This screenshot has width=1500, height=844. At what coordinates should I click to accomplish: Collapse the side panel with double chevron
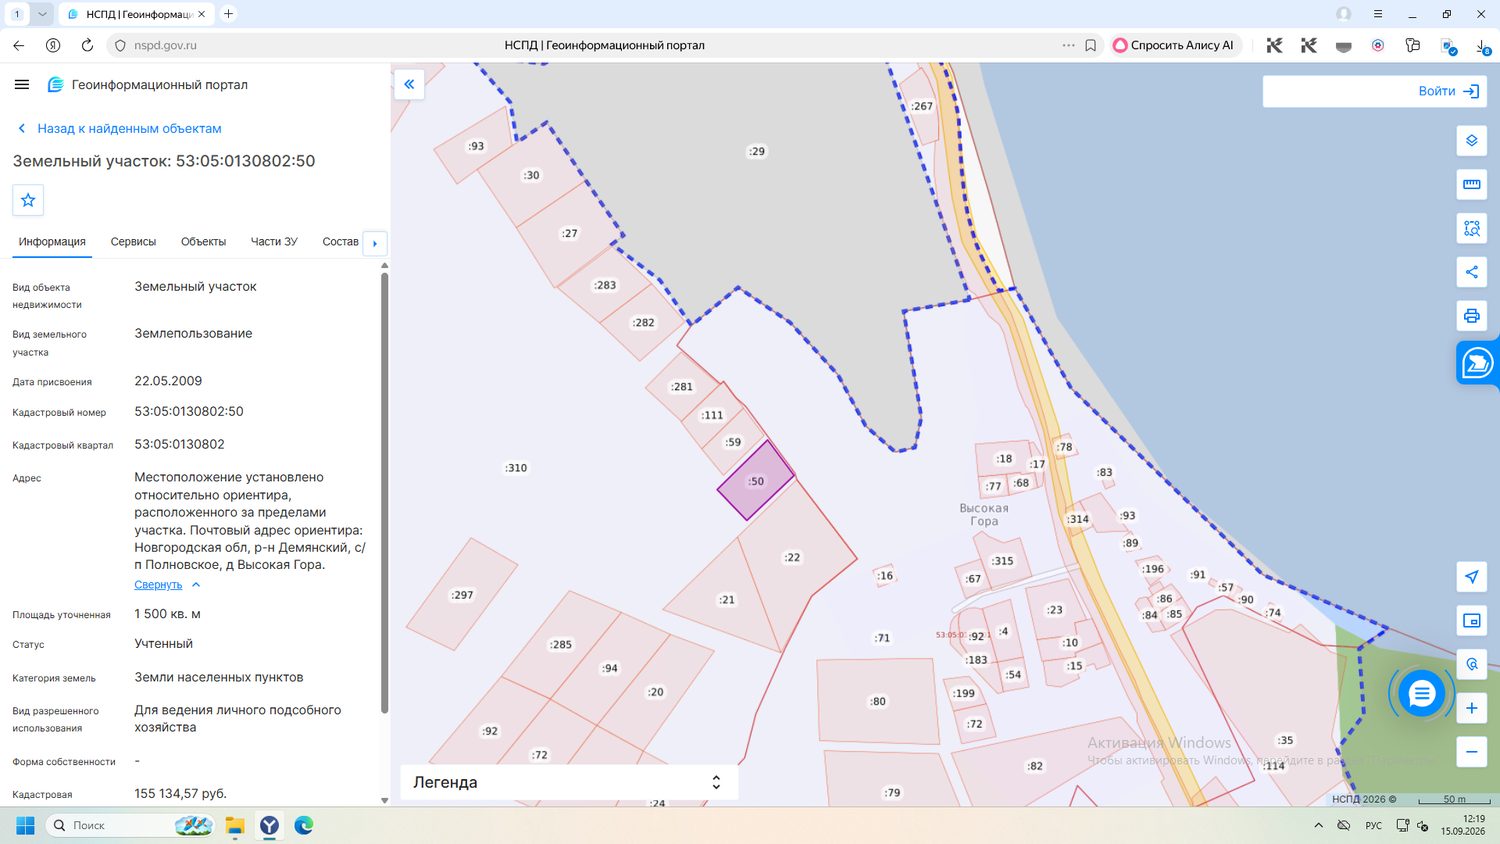409,84
